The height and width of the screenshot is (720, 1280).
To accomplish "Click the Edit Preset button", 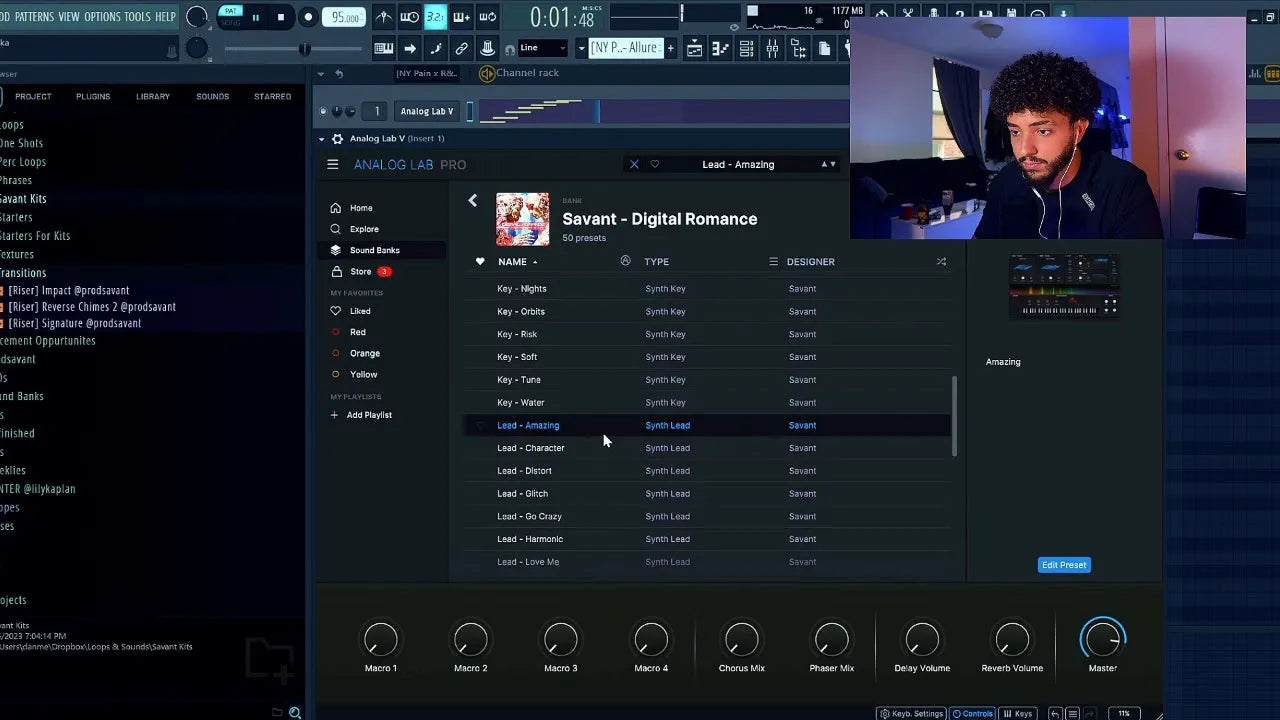I will [x=1064, y=564].
